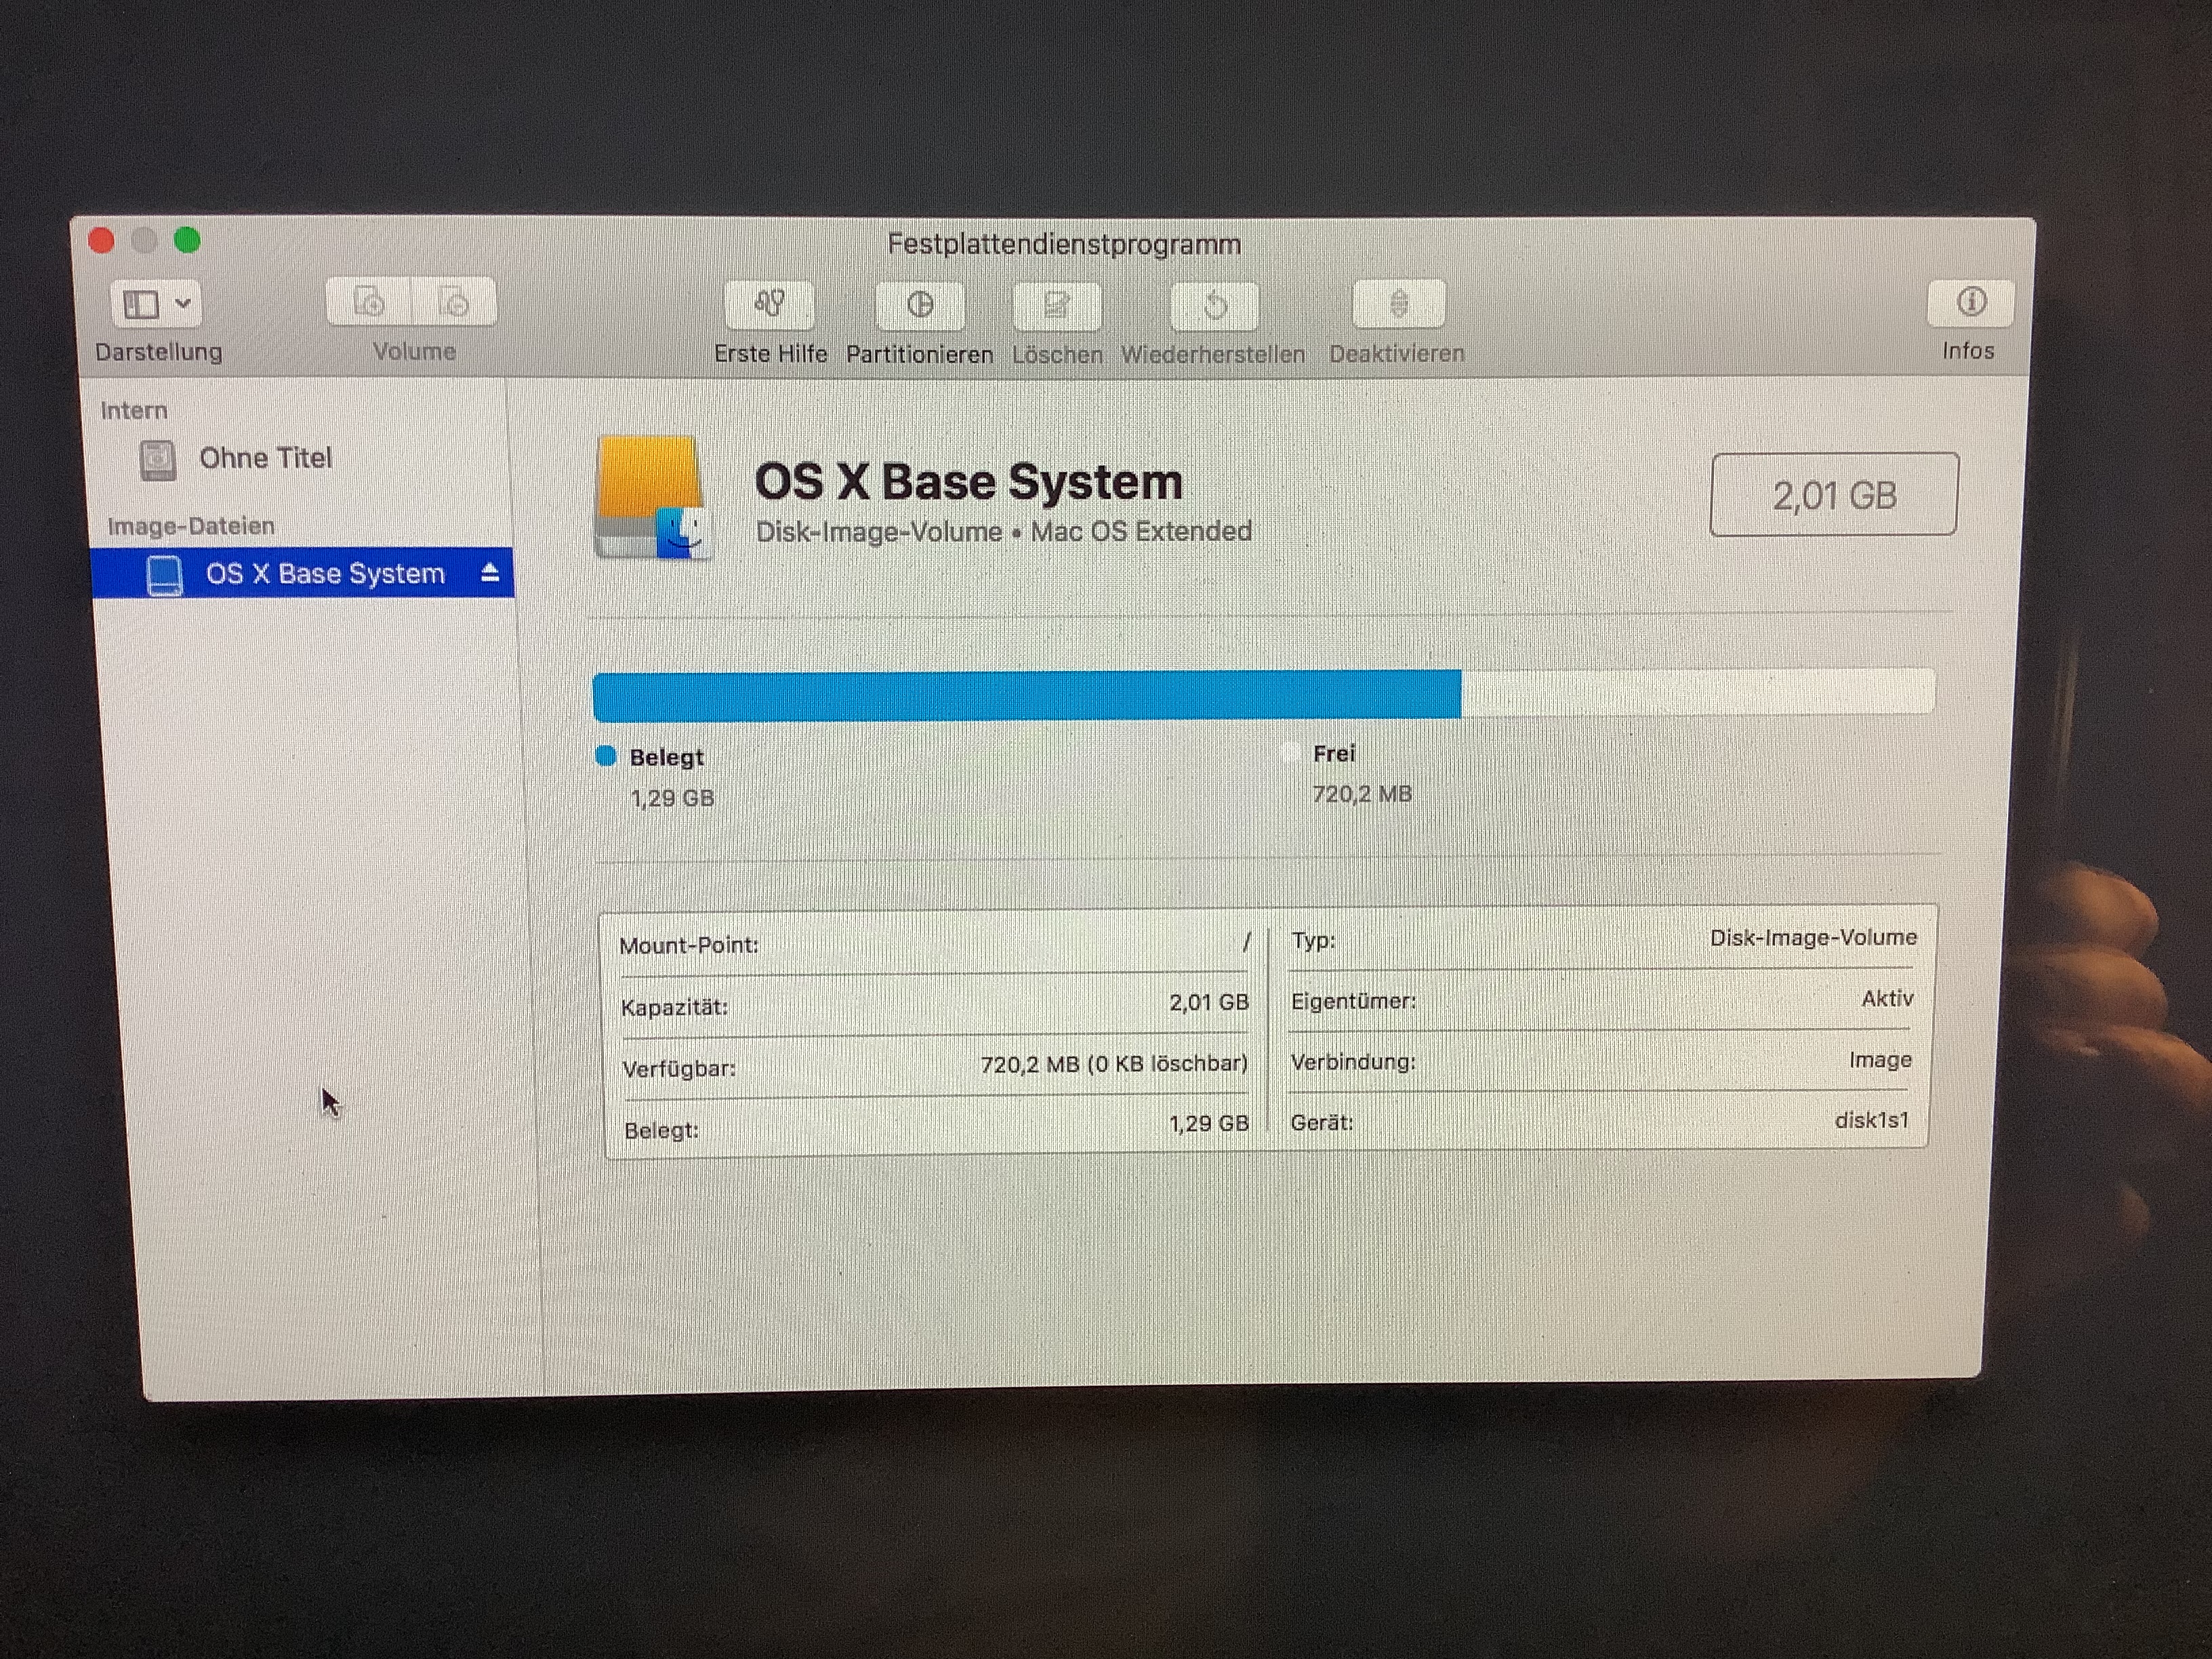2212x1659 pixels.
Task: Click the add volume icon
Action: tap(369, 301)
